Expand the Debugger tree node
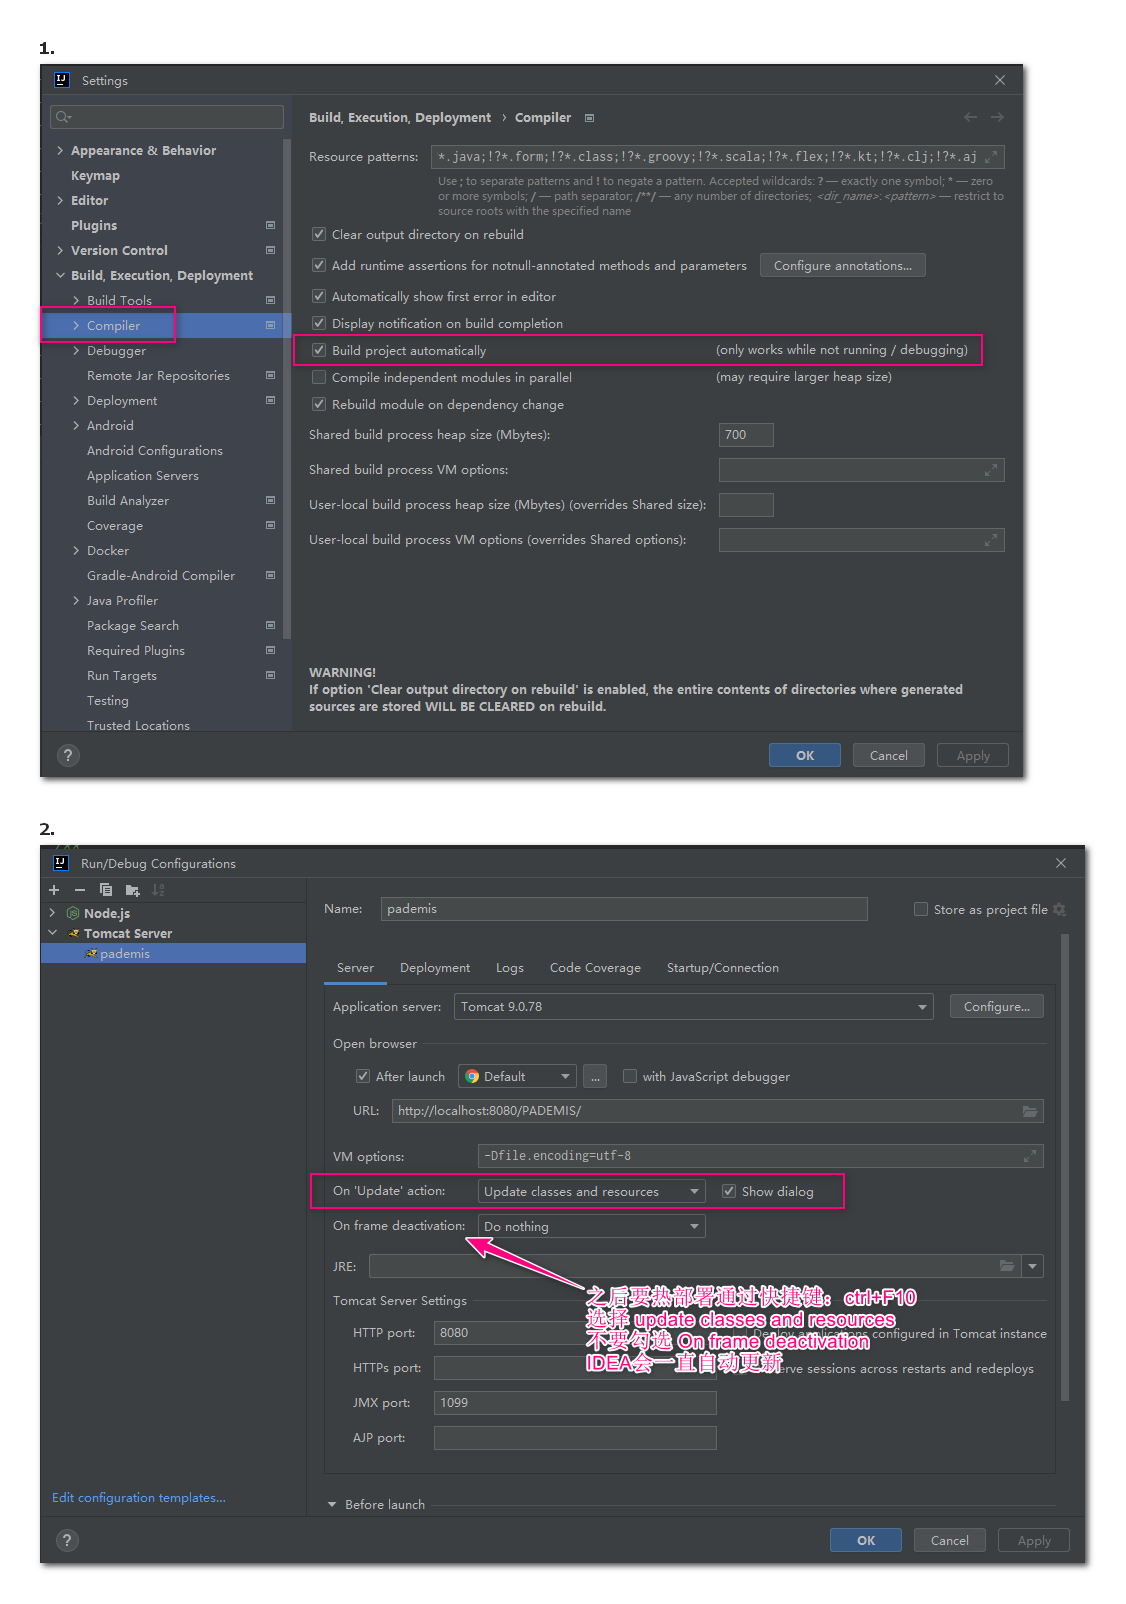The image size is (1126, 1604). click(76, 350)
